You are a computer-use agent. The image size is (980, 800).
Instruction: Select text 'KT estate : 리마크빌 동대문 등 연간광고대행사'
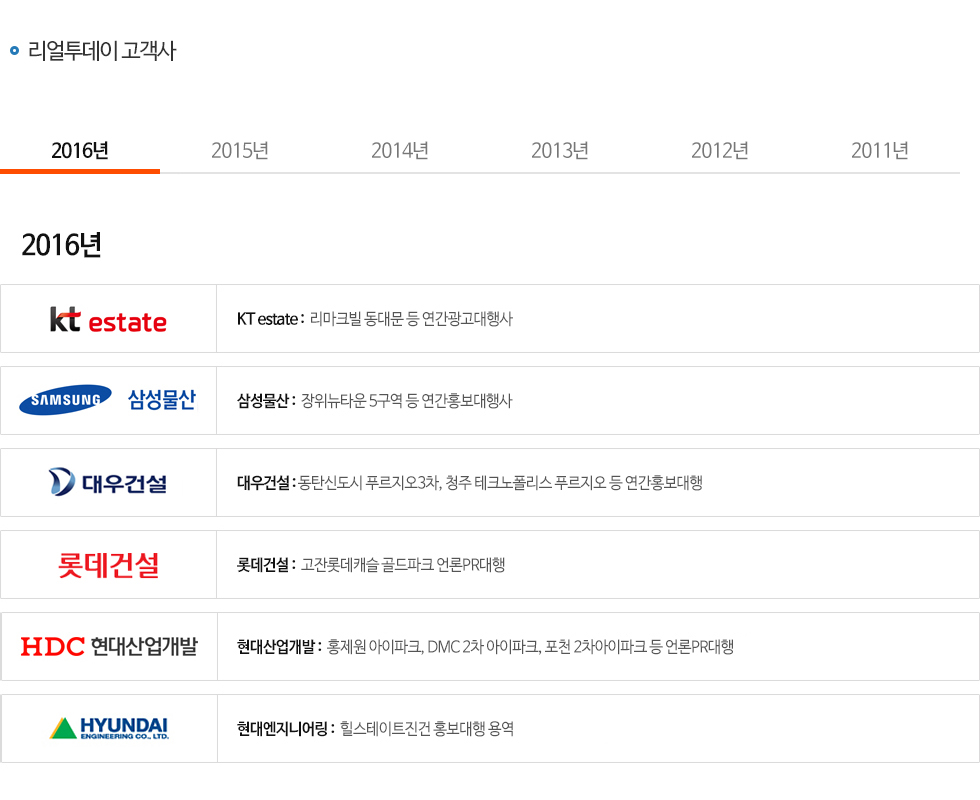point(374,319)
